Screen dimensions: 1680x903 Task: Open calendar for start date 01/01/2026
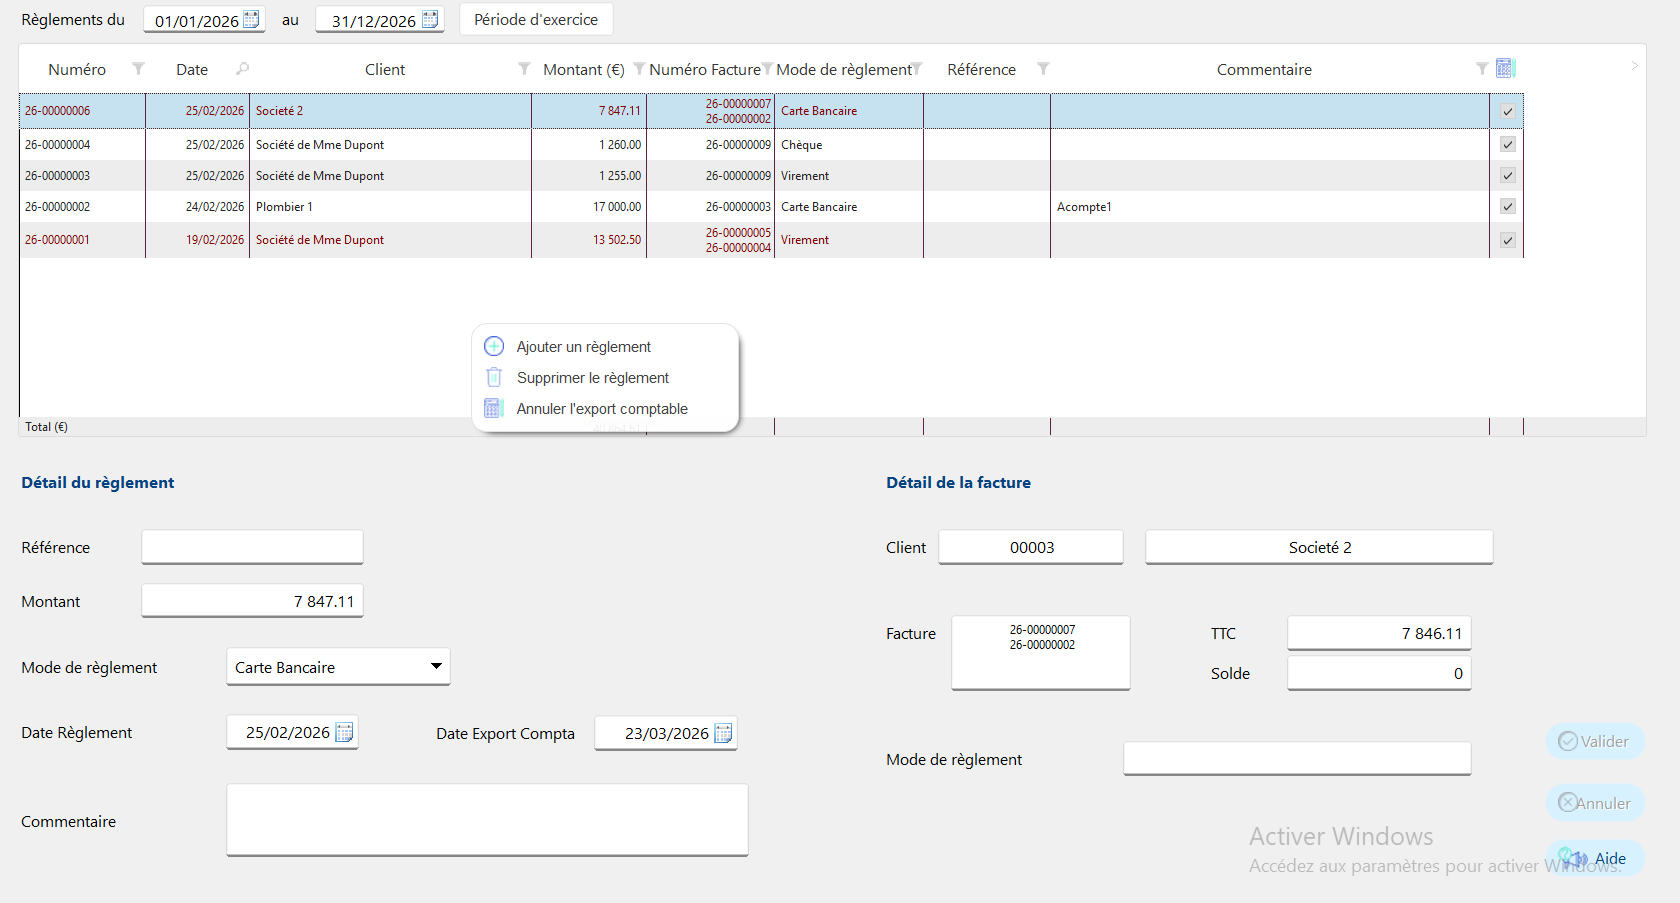coord(251,19)
